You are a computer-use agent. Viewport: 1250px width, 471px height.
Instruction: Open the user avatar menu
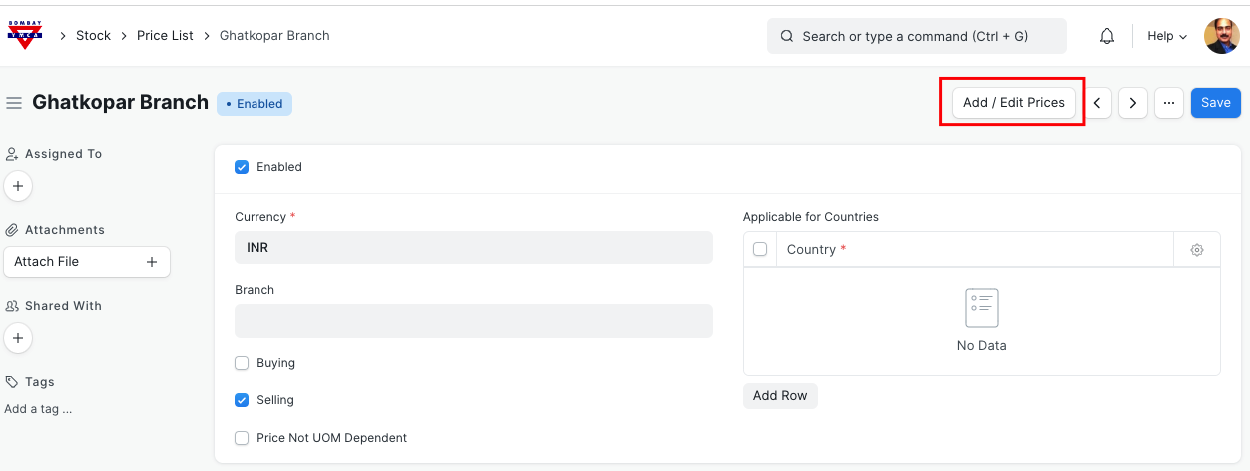1221,36
